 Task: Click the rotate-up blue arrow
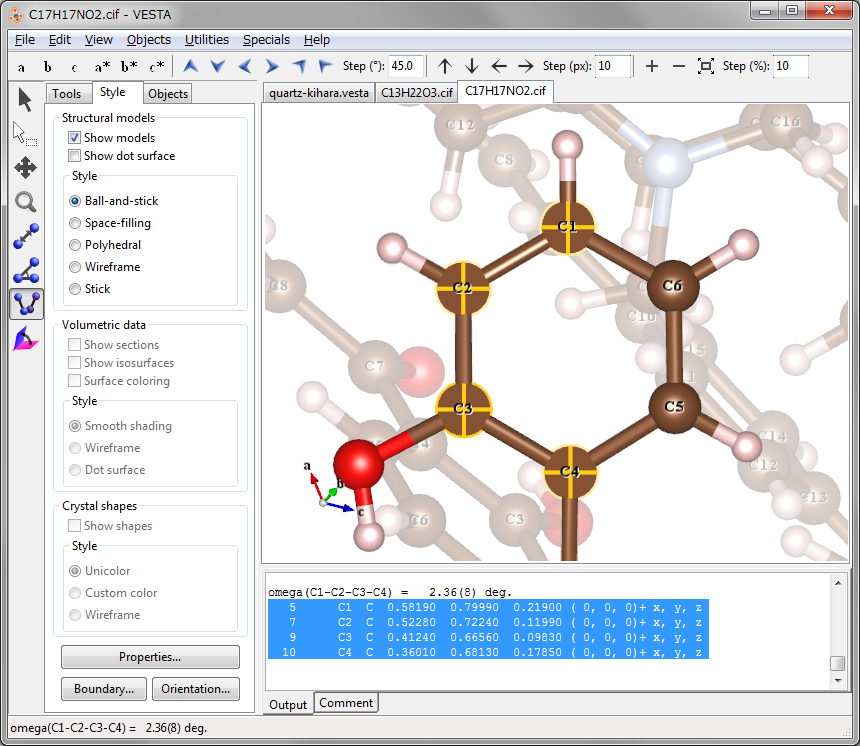tap(191, 66)
